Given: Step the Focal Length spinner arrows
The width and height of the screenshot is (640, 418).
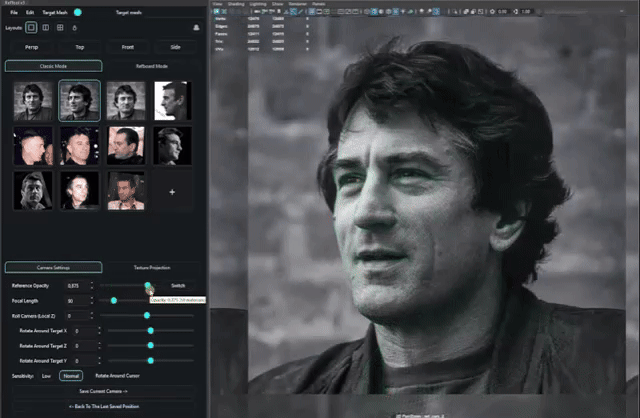Looking at the screenshot, I should click(x=92, y=300).
